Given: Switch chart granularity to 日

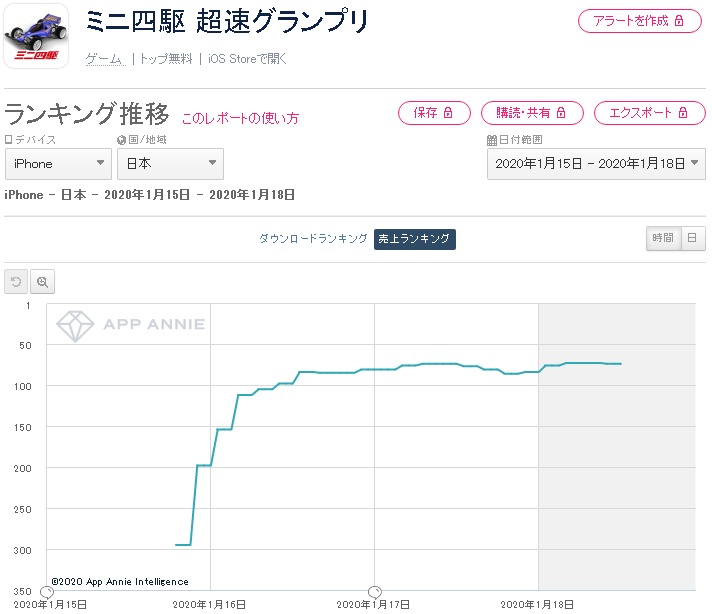Looking at the screenshot, I should 693,238.
